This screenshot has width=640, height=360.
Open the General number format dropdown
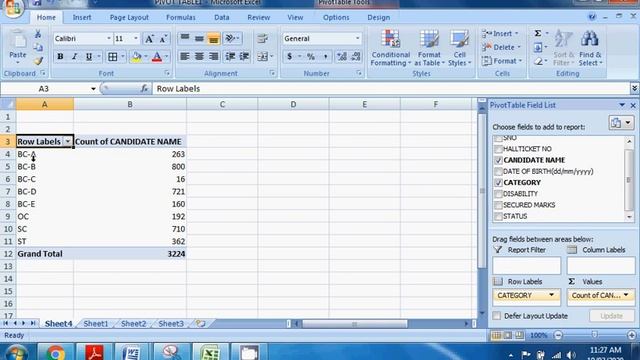(x=358, y=39)
